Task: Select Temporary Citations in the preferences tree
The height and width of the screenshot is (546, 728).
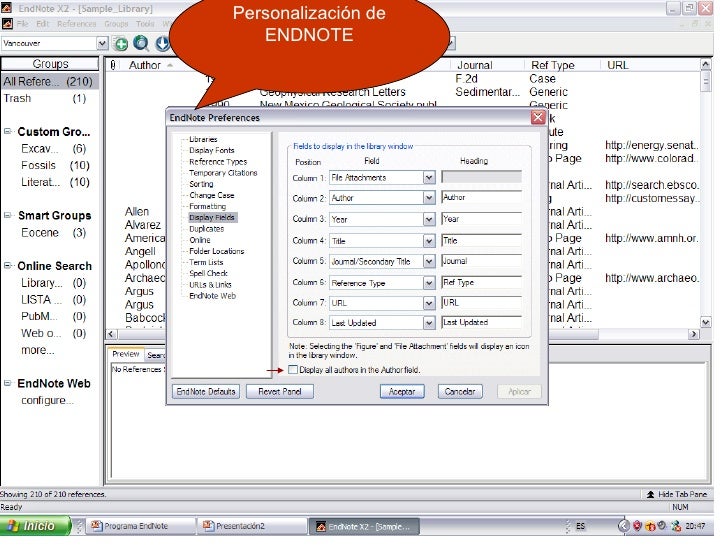Action: click(223, 173)
